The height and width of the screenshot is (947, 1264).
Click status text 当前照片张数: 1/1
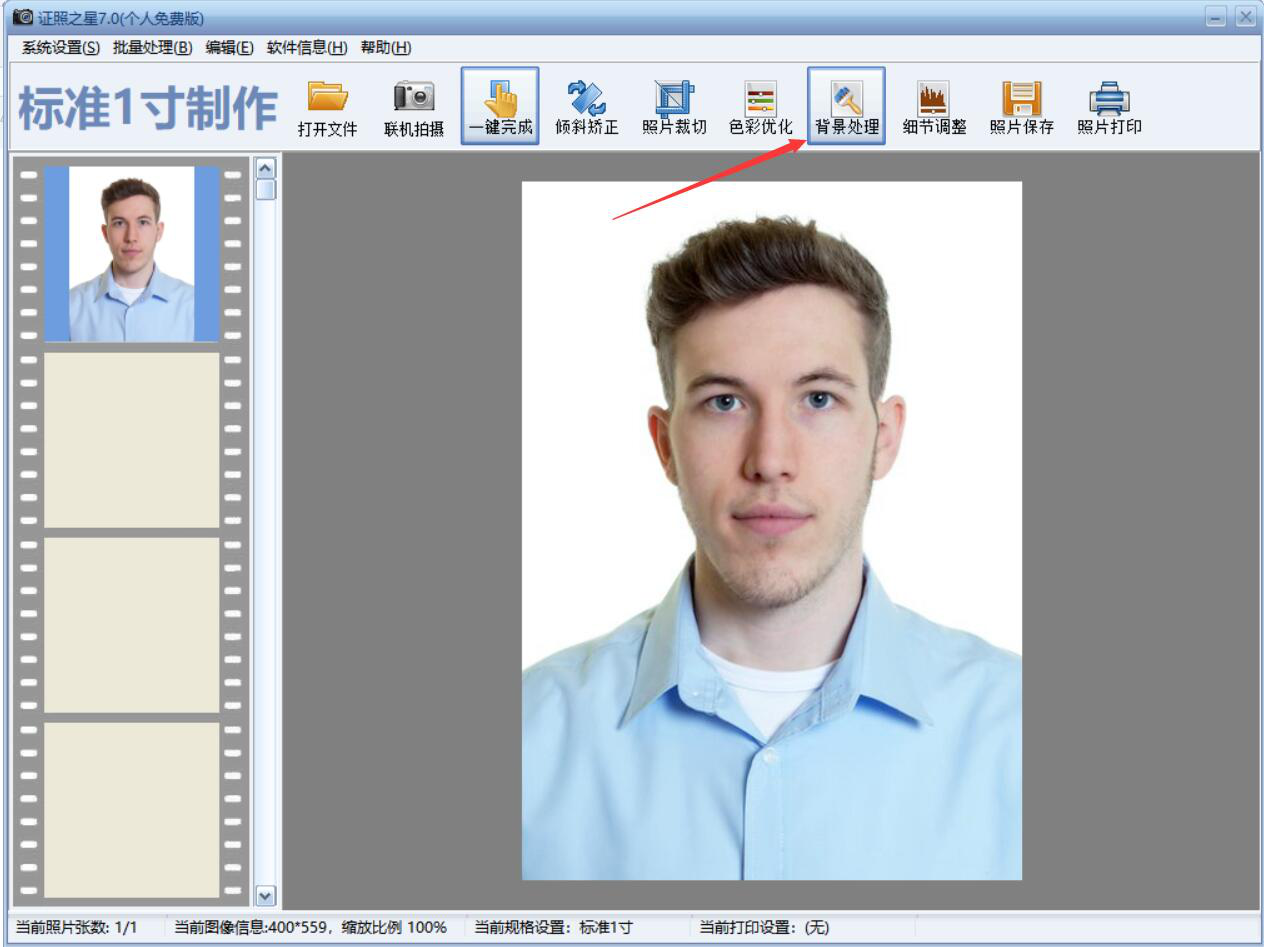(x=77, y=927)
